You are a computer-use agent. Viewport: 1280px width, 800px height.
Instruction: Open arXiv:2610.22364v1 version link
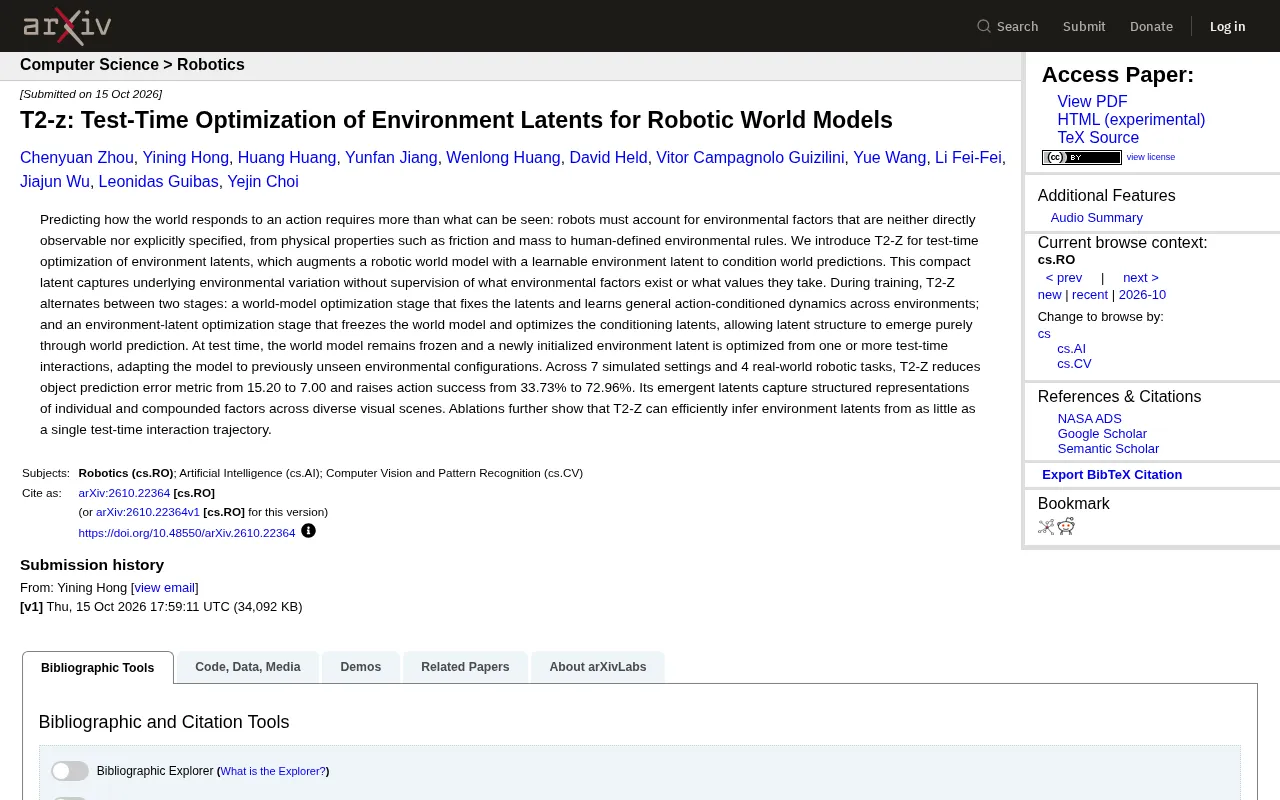[148, 512]
